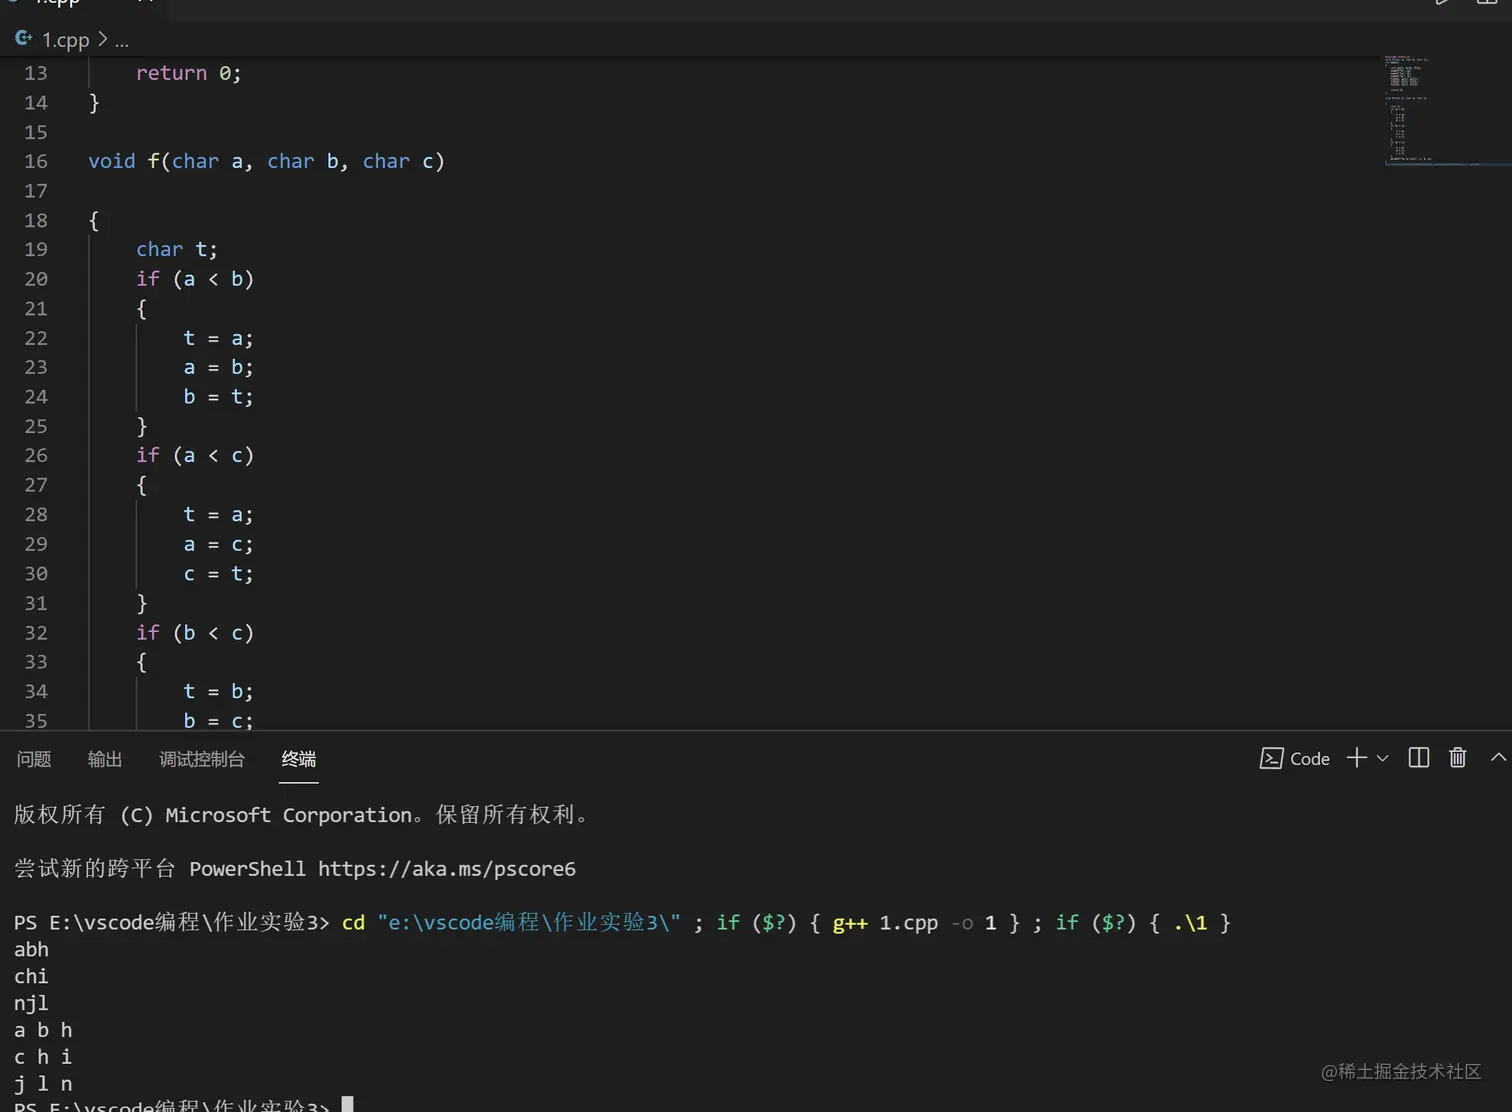Click the Code terminal profile icon
1512x1112 pixels.
coord(1271,759)
